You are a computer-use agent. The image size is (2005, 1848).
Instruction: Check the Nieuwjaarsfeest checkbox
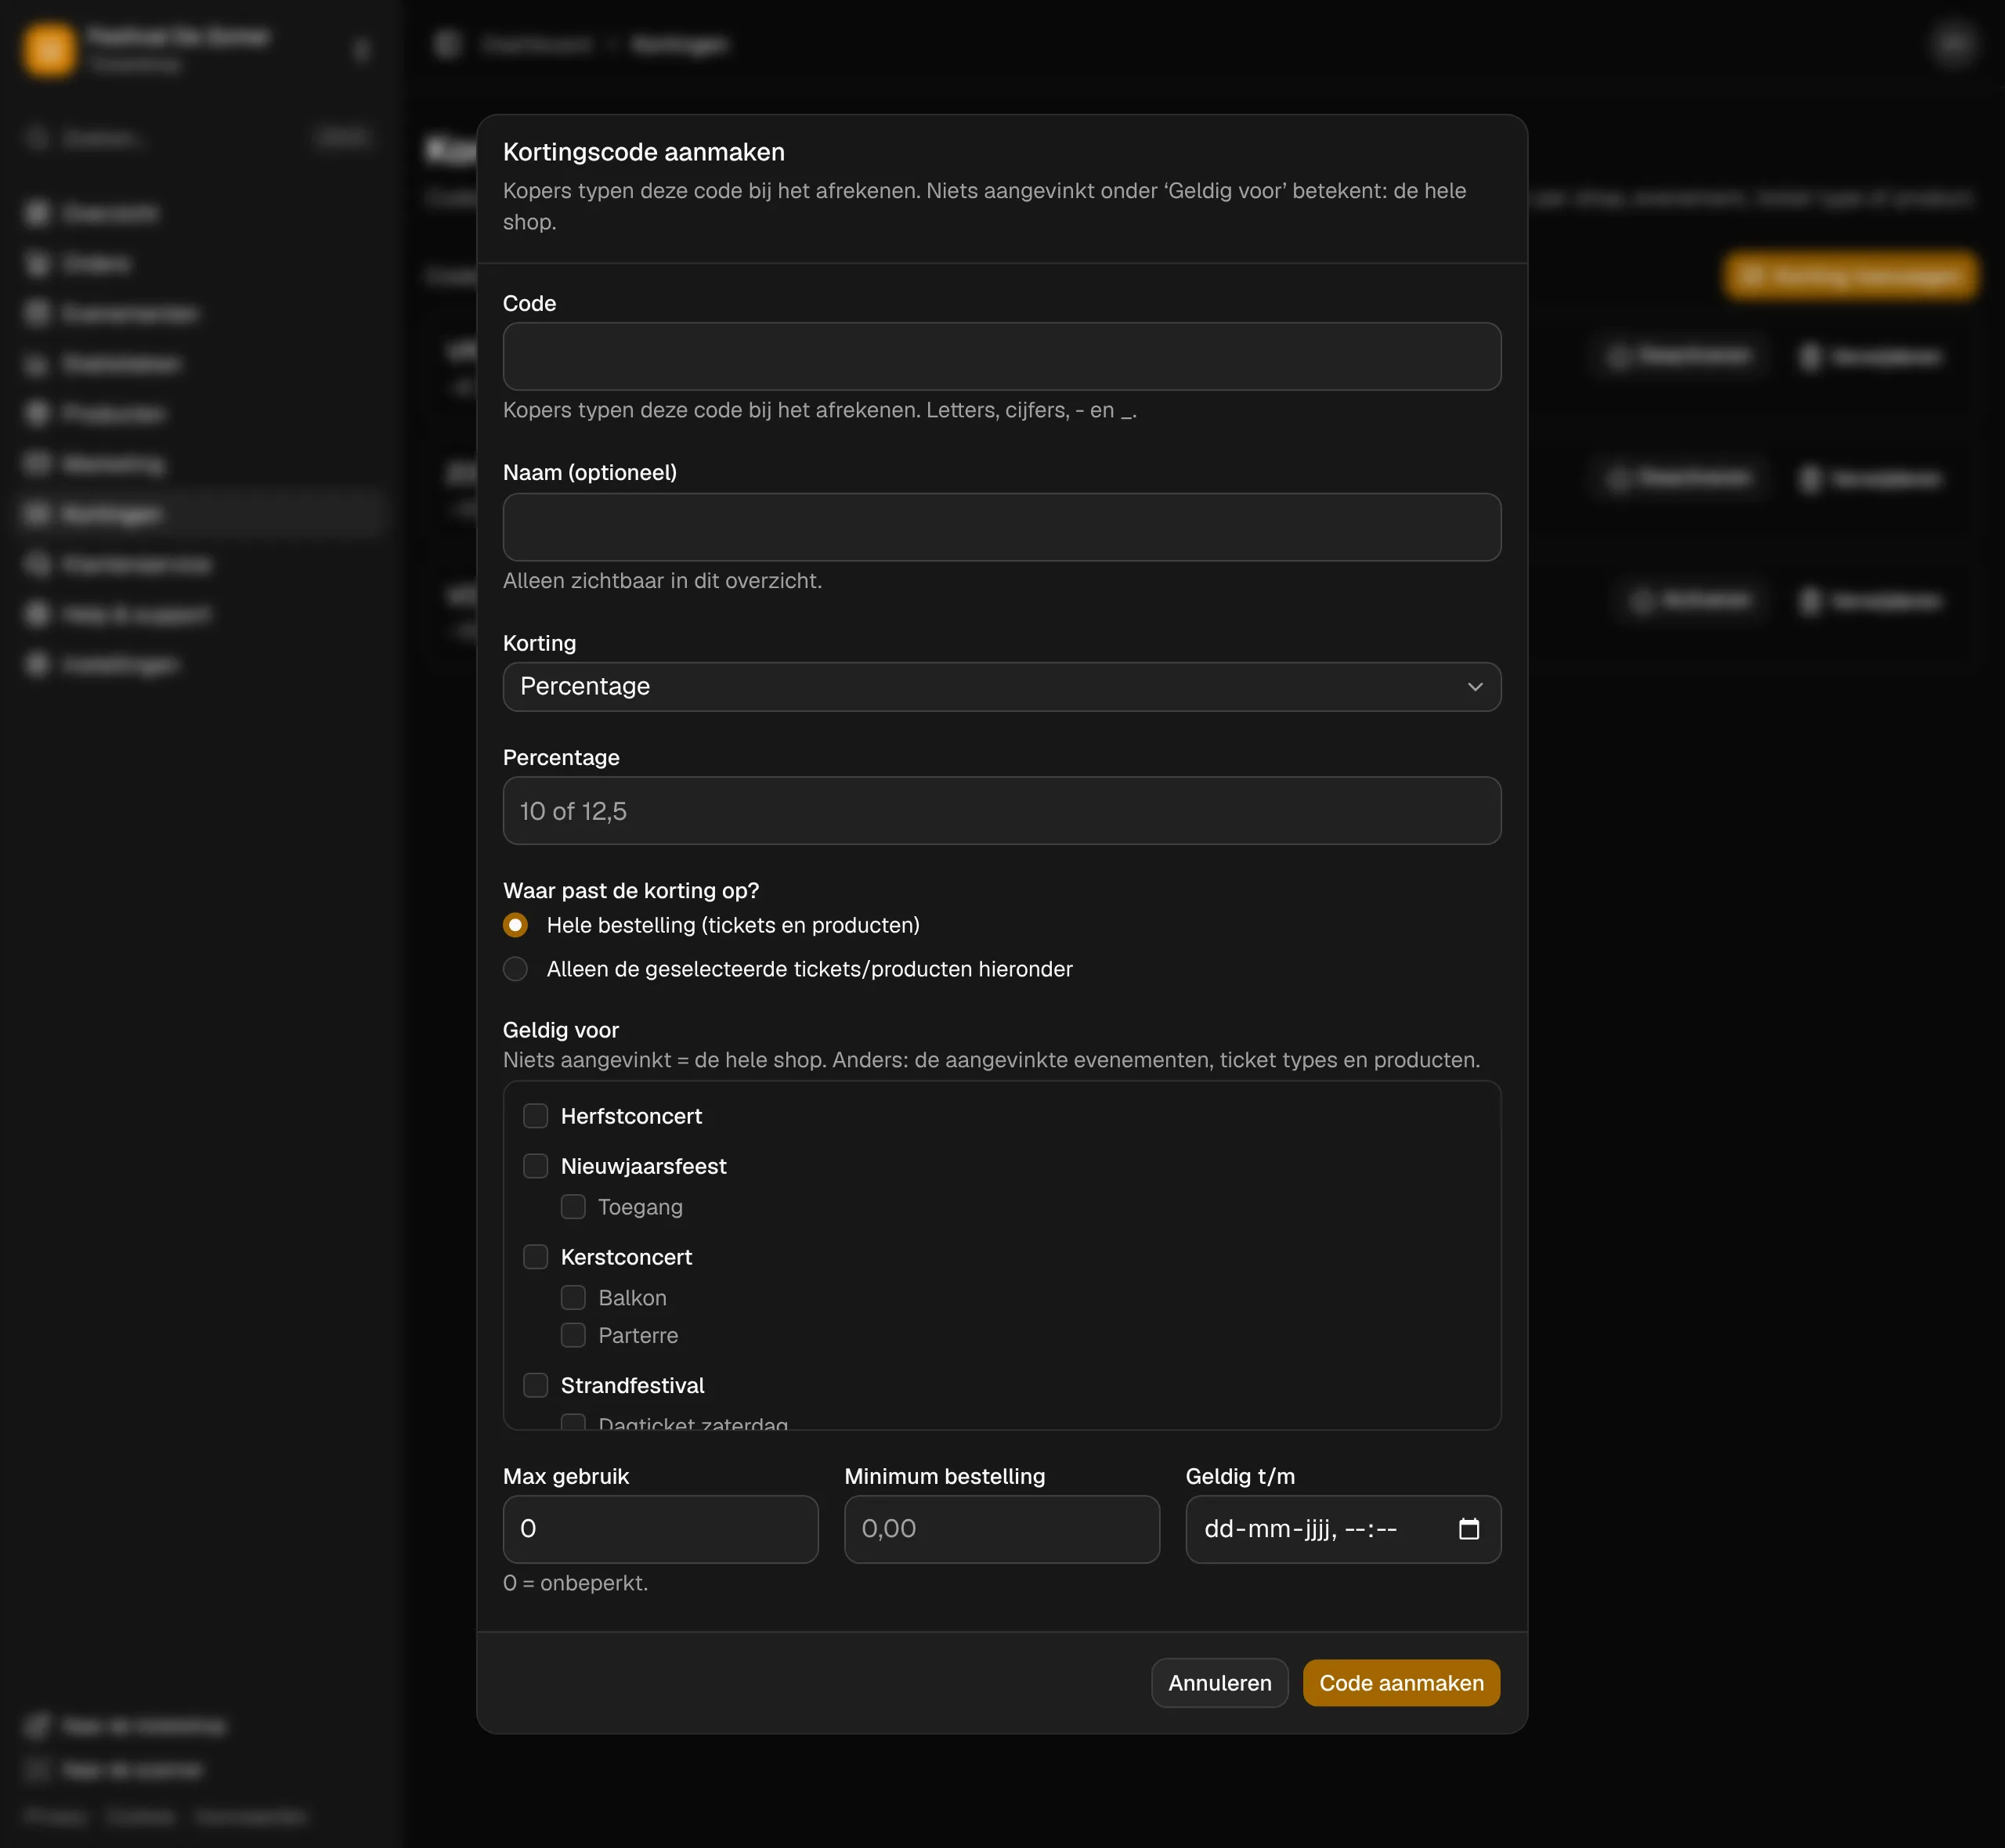click(x=536, y=1166)
